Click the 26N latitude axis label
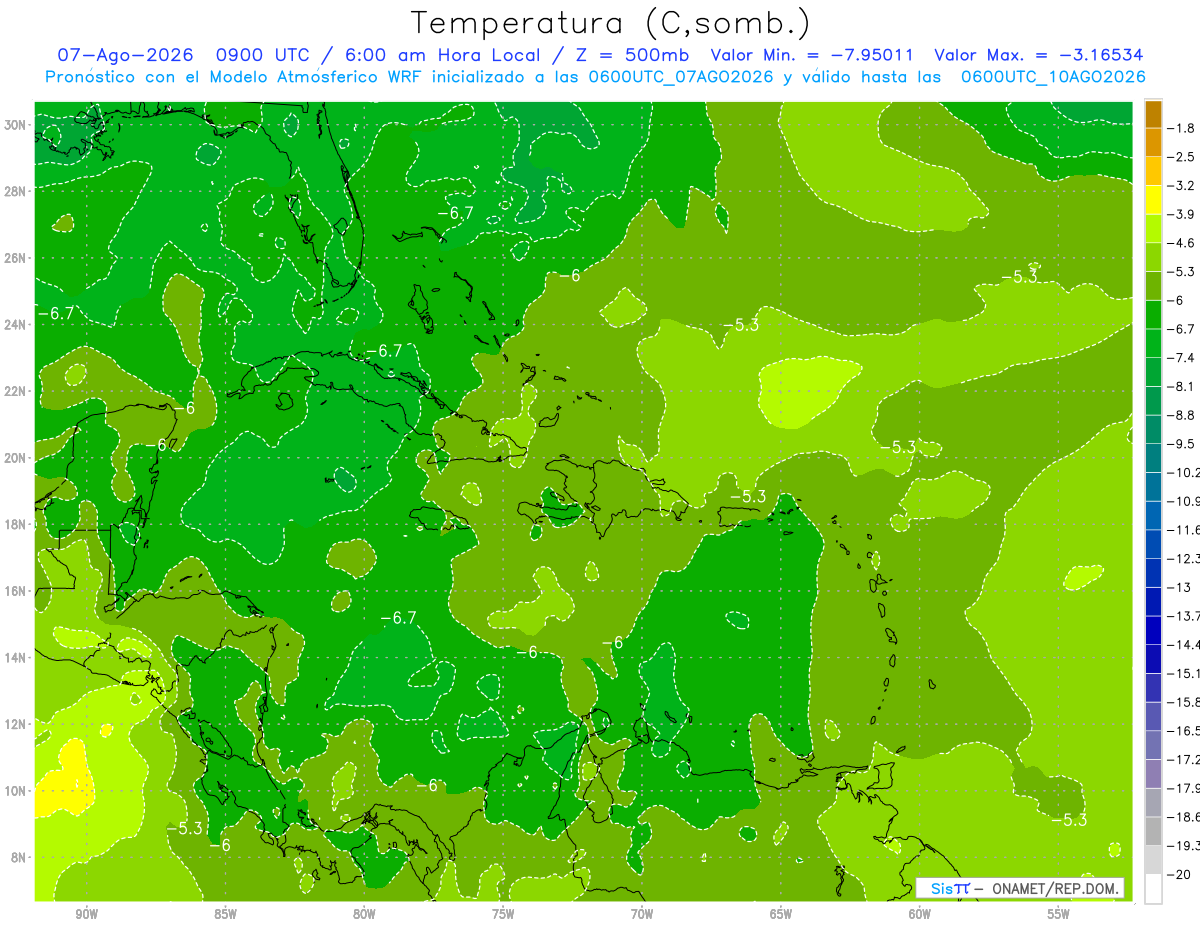Screen dimensions: 1200x927 coord(16,258)
